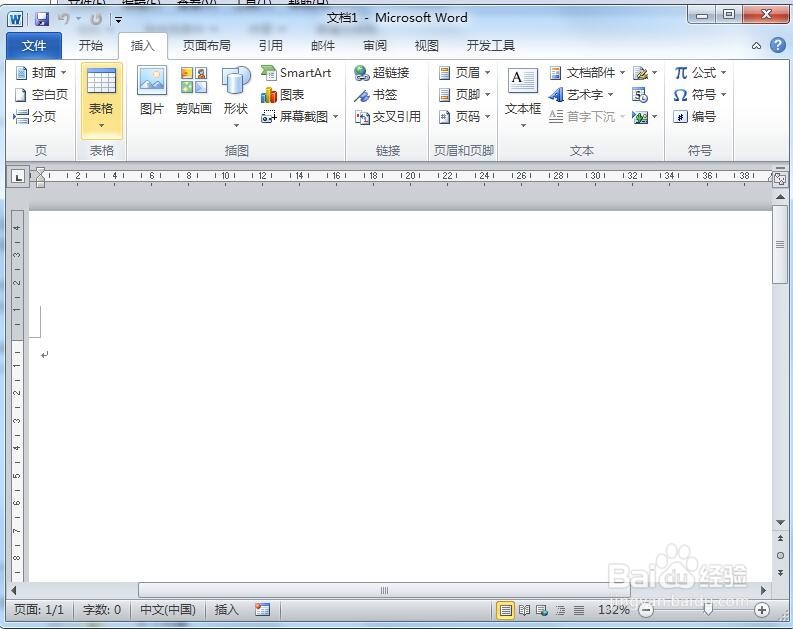This screenshot has height=629, width=793.
Task: Switch to Web Layout view
Action: pyautogui.click(x=542, y=610)
